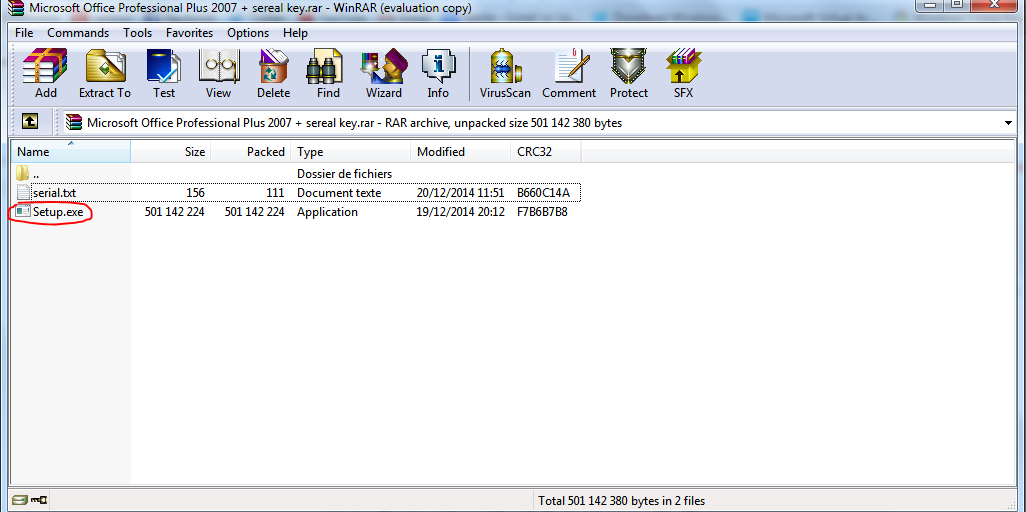Click modified date 19/12/2014 20:12
Viewport: 1026px width, 512px height.
coord(460,212)
